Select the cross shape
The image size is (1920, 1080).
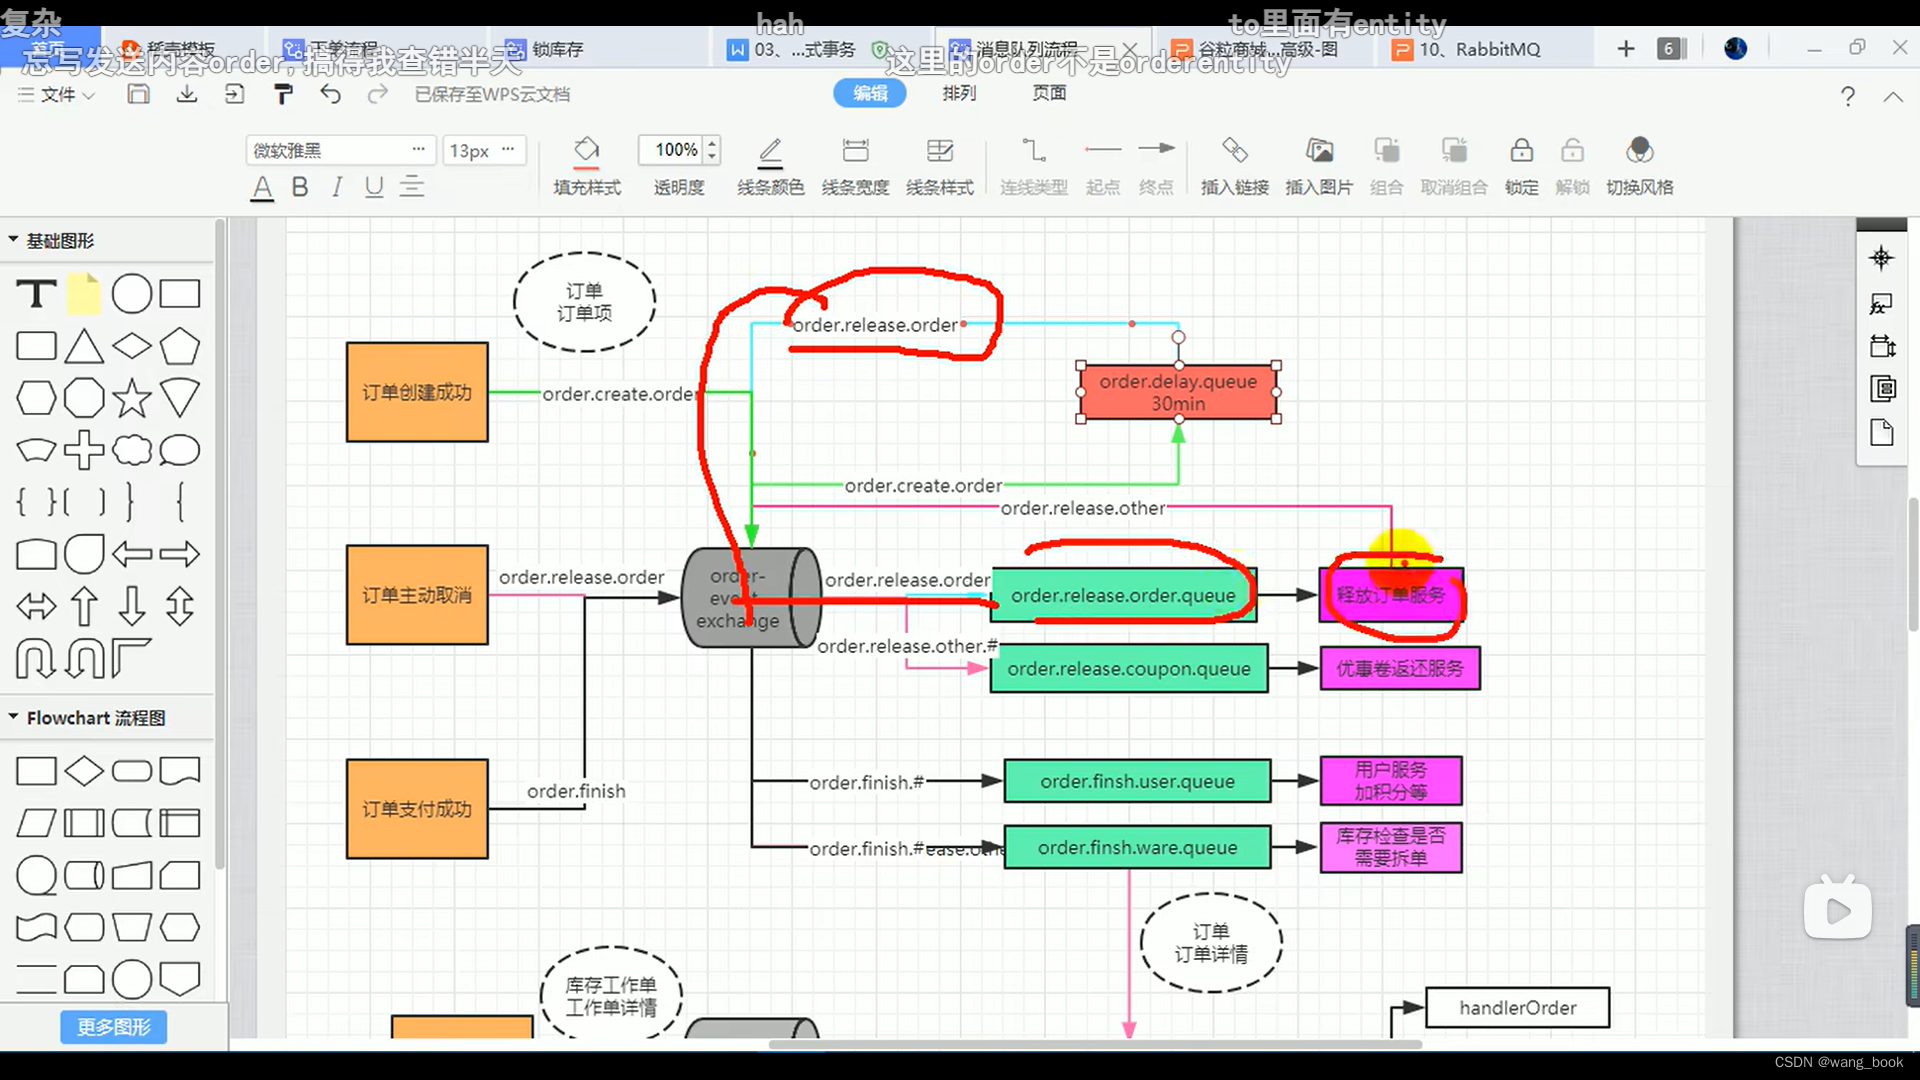point(84,450)
